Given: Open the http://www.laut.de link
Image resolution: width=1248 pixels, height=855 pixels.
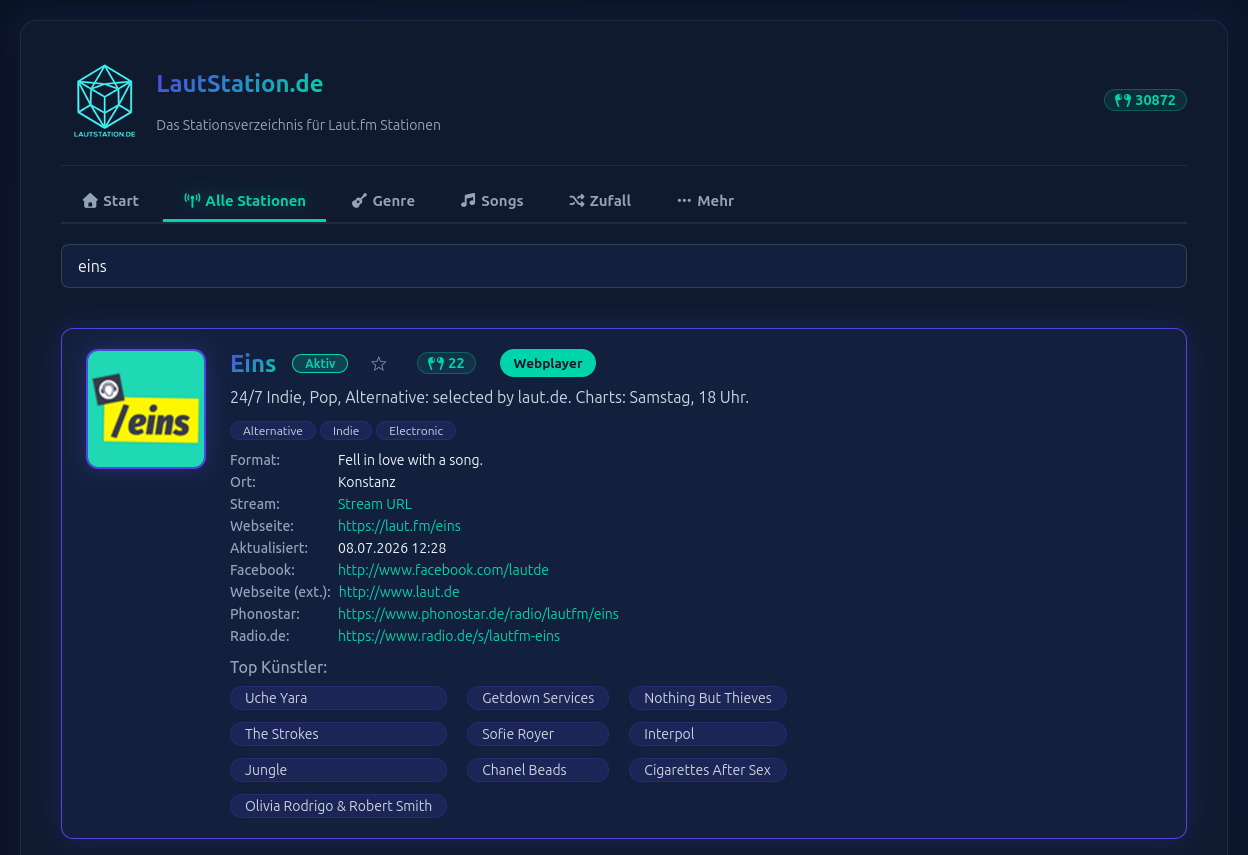Looking at the screenshot, I should pos(399,592).
